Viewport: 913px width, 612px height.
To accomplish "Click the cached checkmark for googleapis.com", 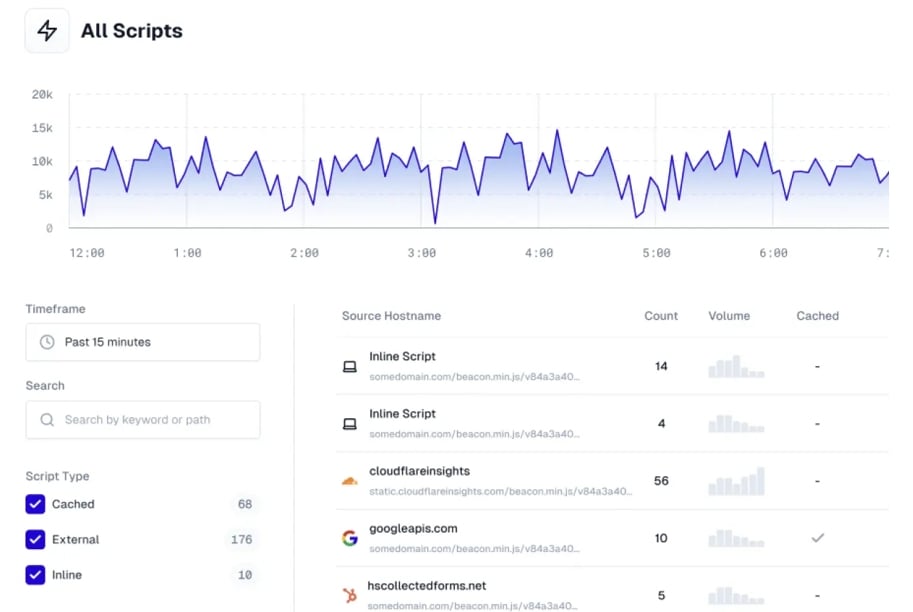I will 818,538.
